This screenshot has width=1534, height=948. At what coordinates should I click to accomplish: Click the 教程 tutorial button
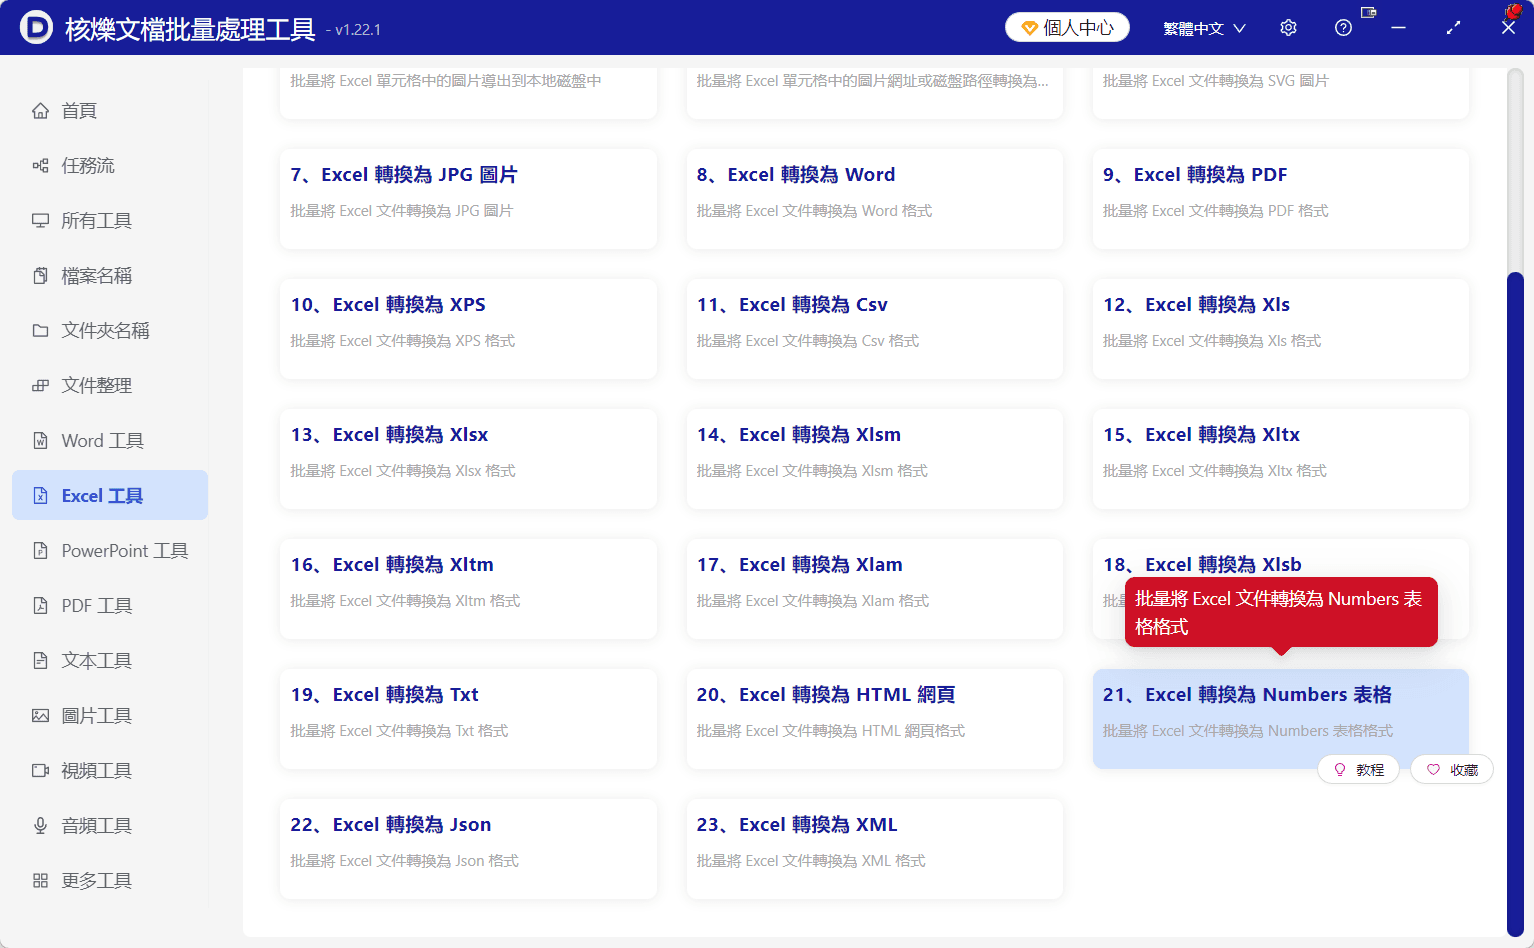[1358, 770]
